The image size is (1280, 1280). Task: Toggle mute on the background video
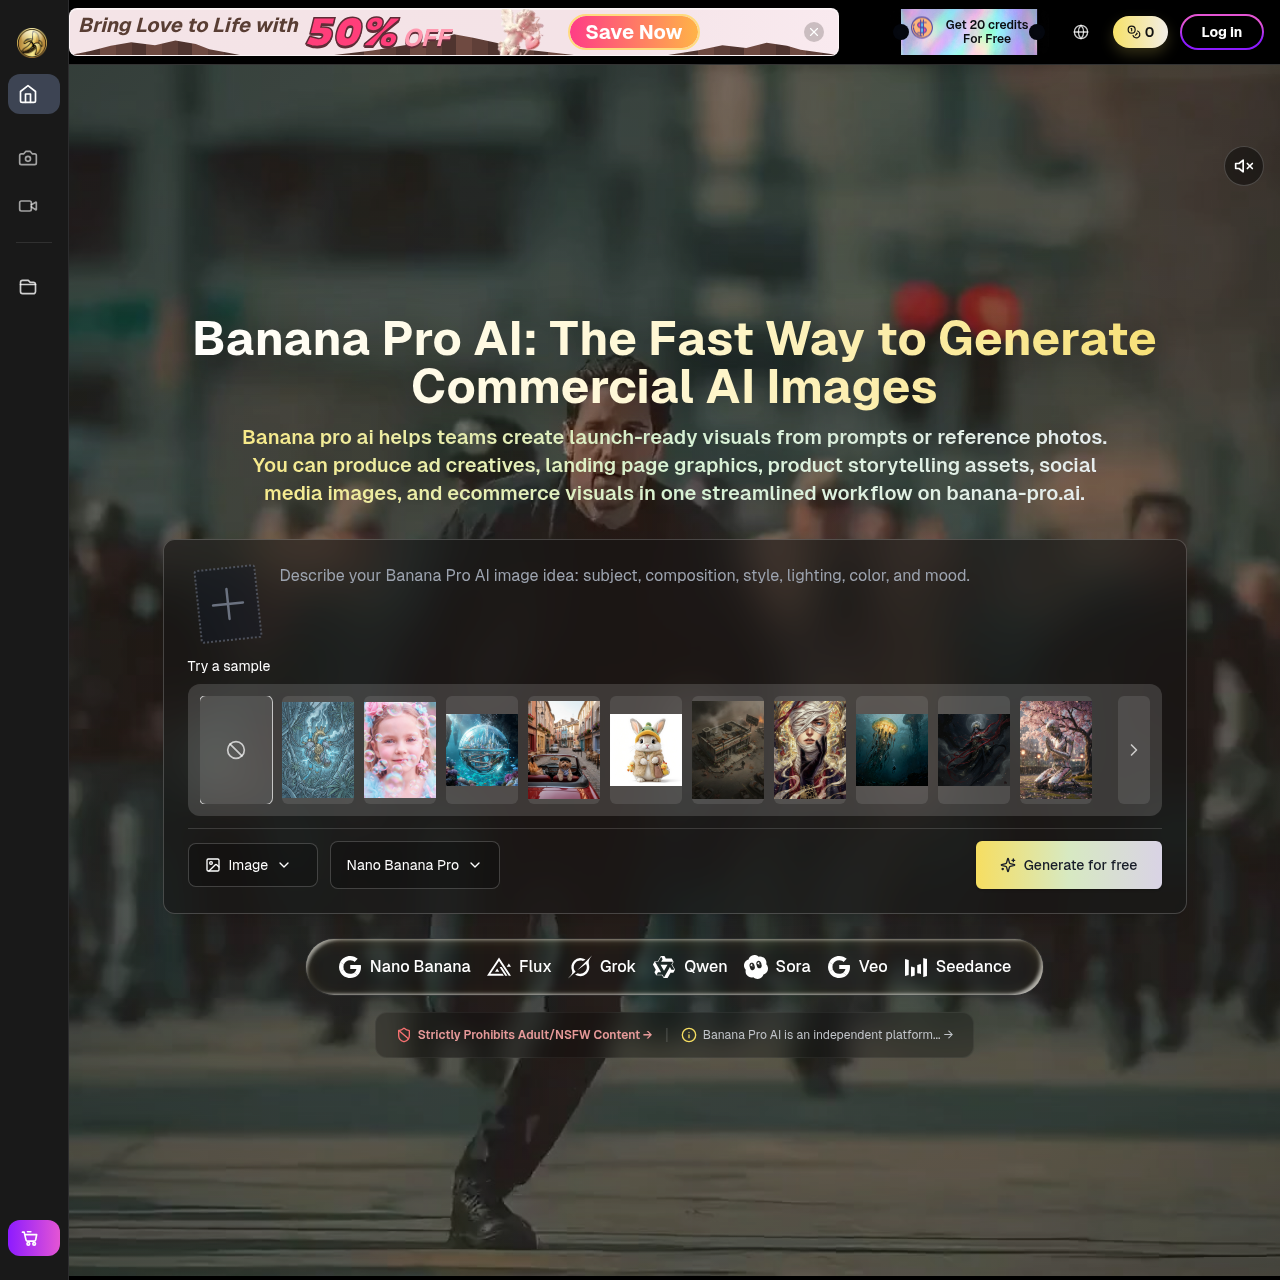coord(1243,166)
